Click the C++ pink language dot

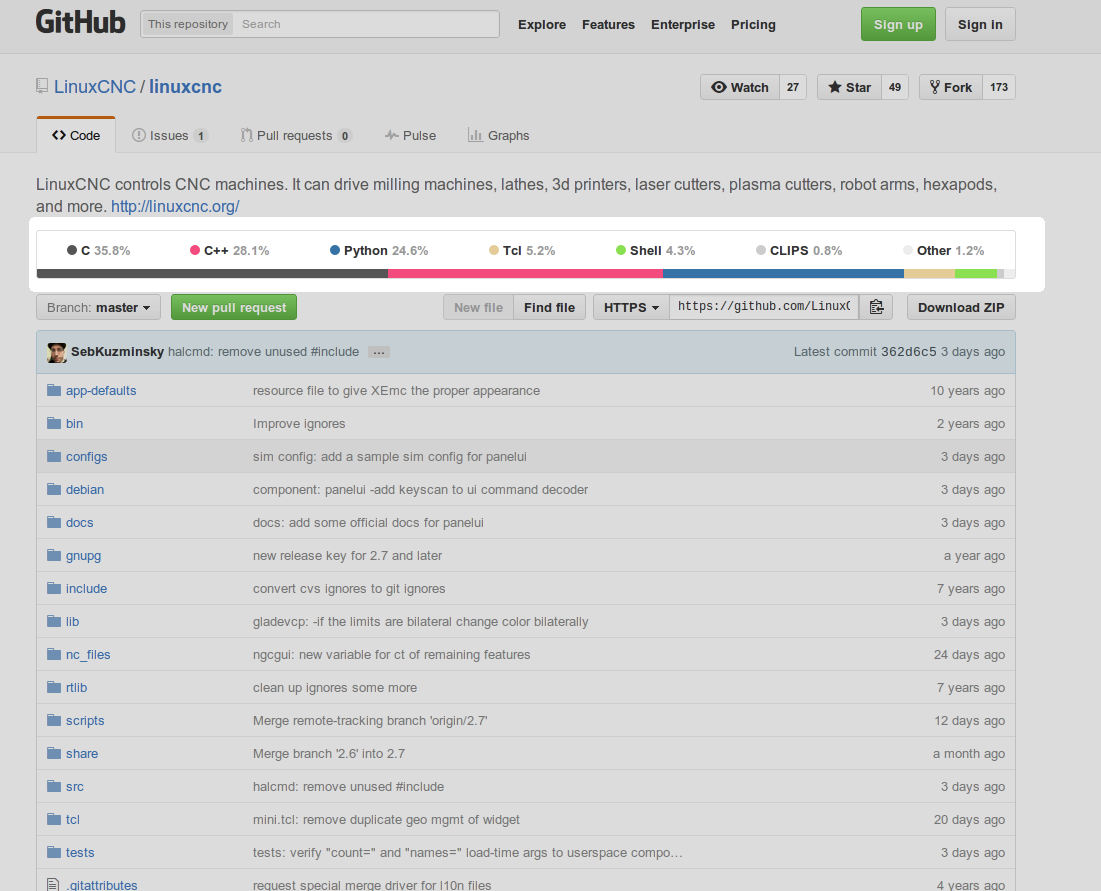(x=195, y=250)
